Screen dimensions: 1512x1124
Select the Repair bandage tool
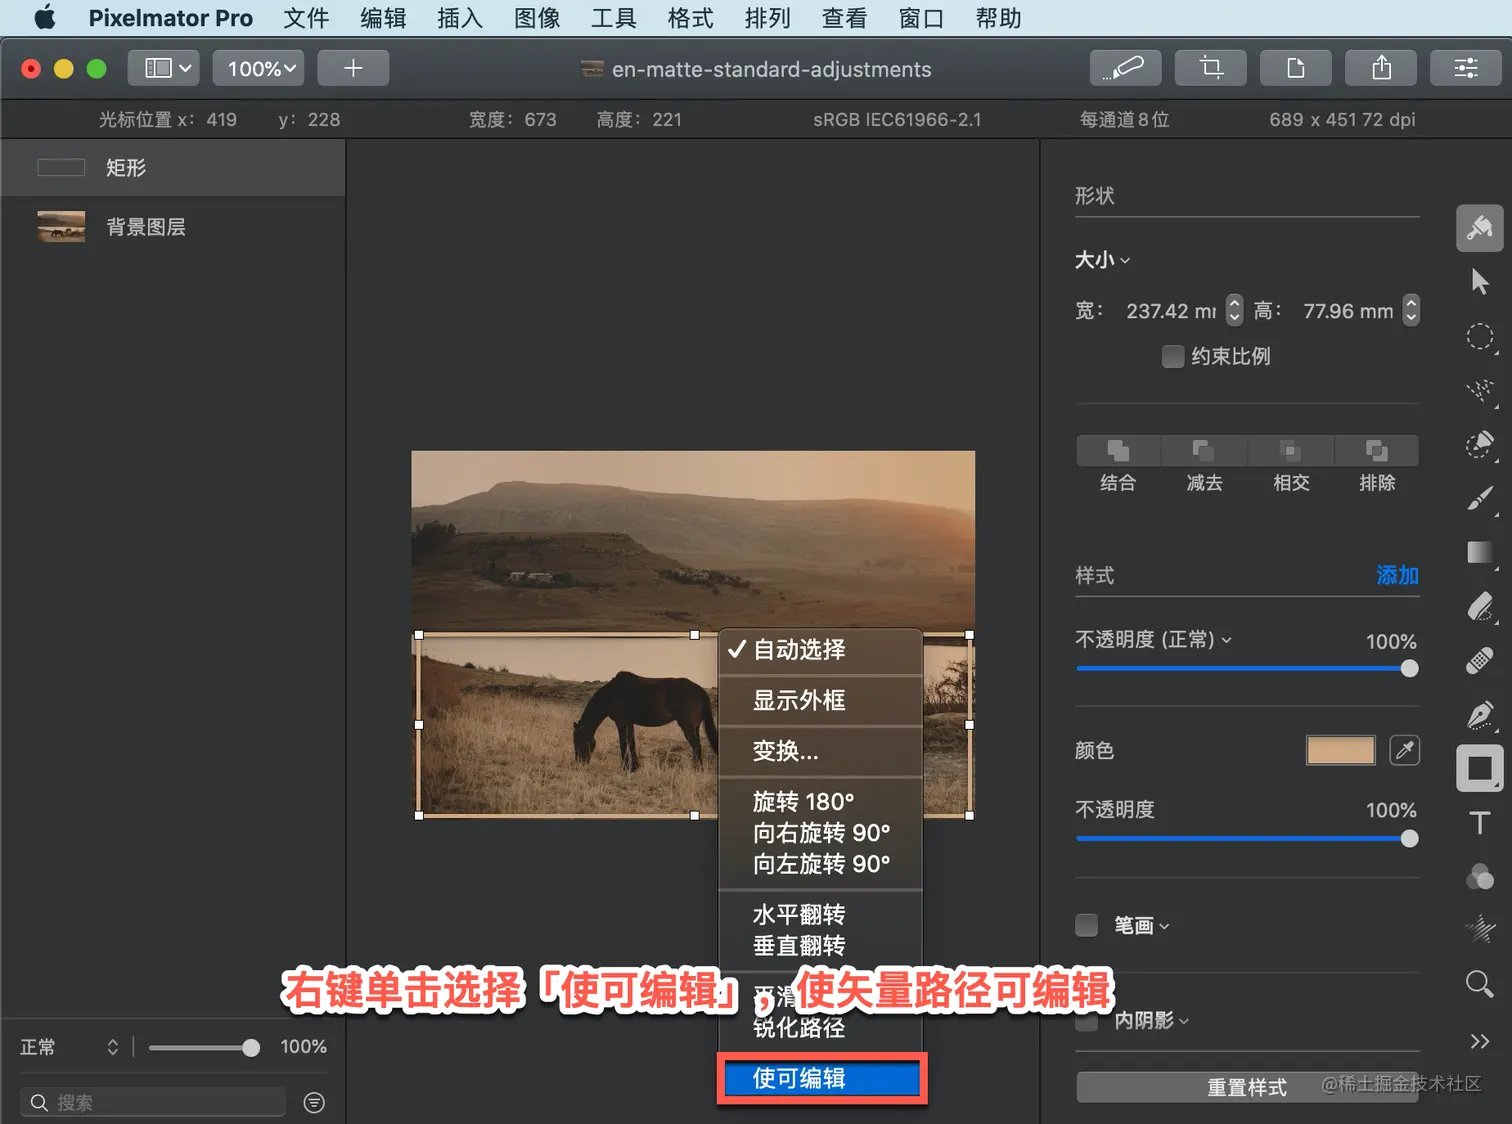(1480, 660)
